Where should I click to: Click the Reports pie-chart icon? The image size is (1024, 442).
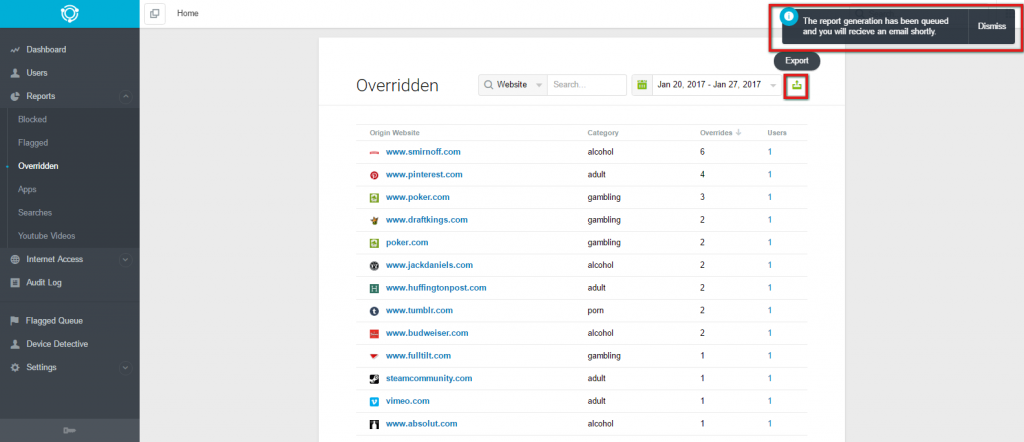(x=15, y=96)
